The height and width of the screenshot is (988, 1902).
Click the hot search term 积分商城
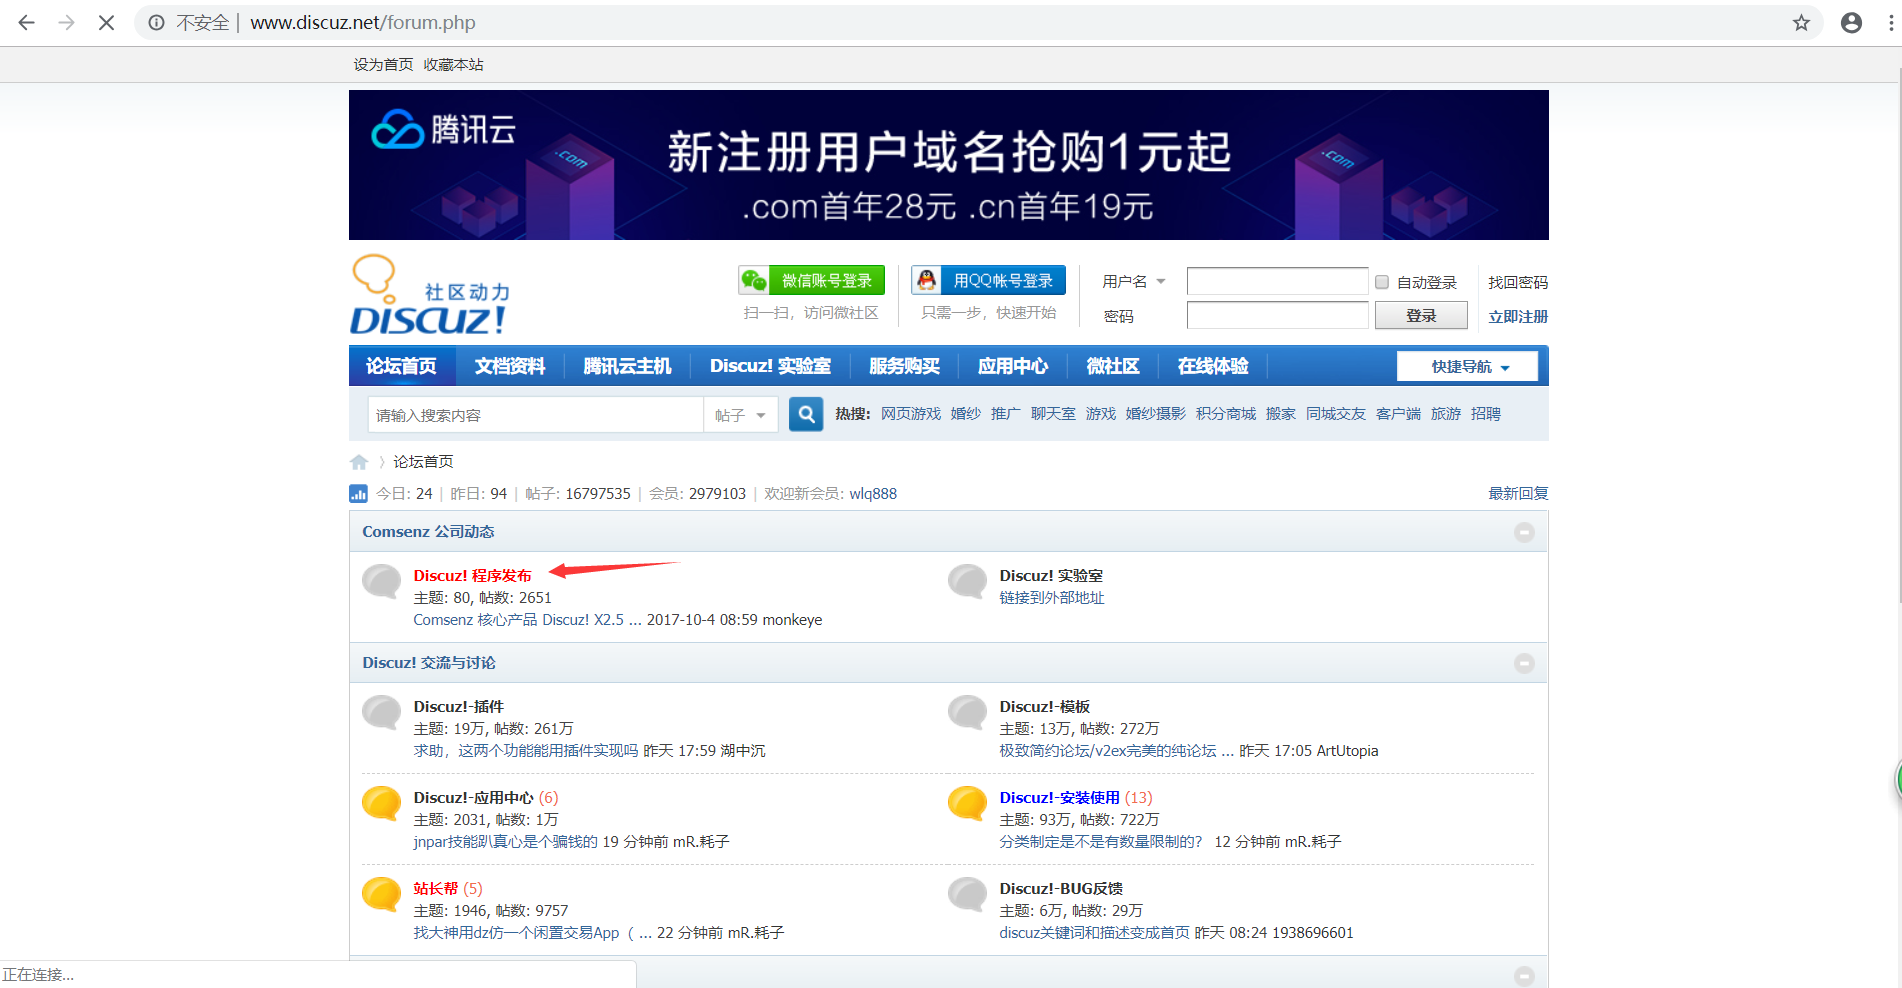pos(1226,414)
